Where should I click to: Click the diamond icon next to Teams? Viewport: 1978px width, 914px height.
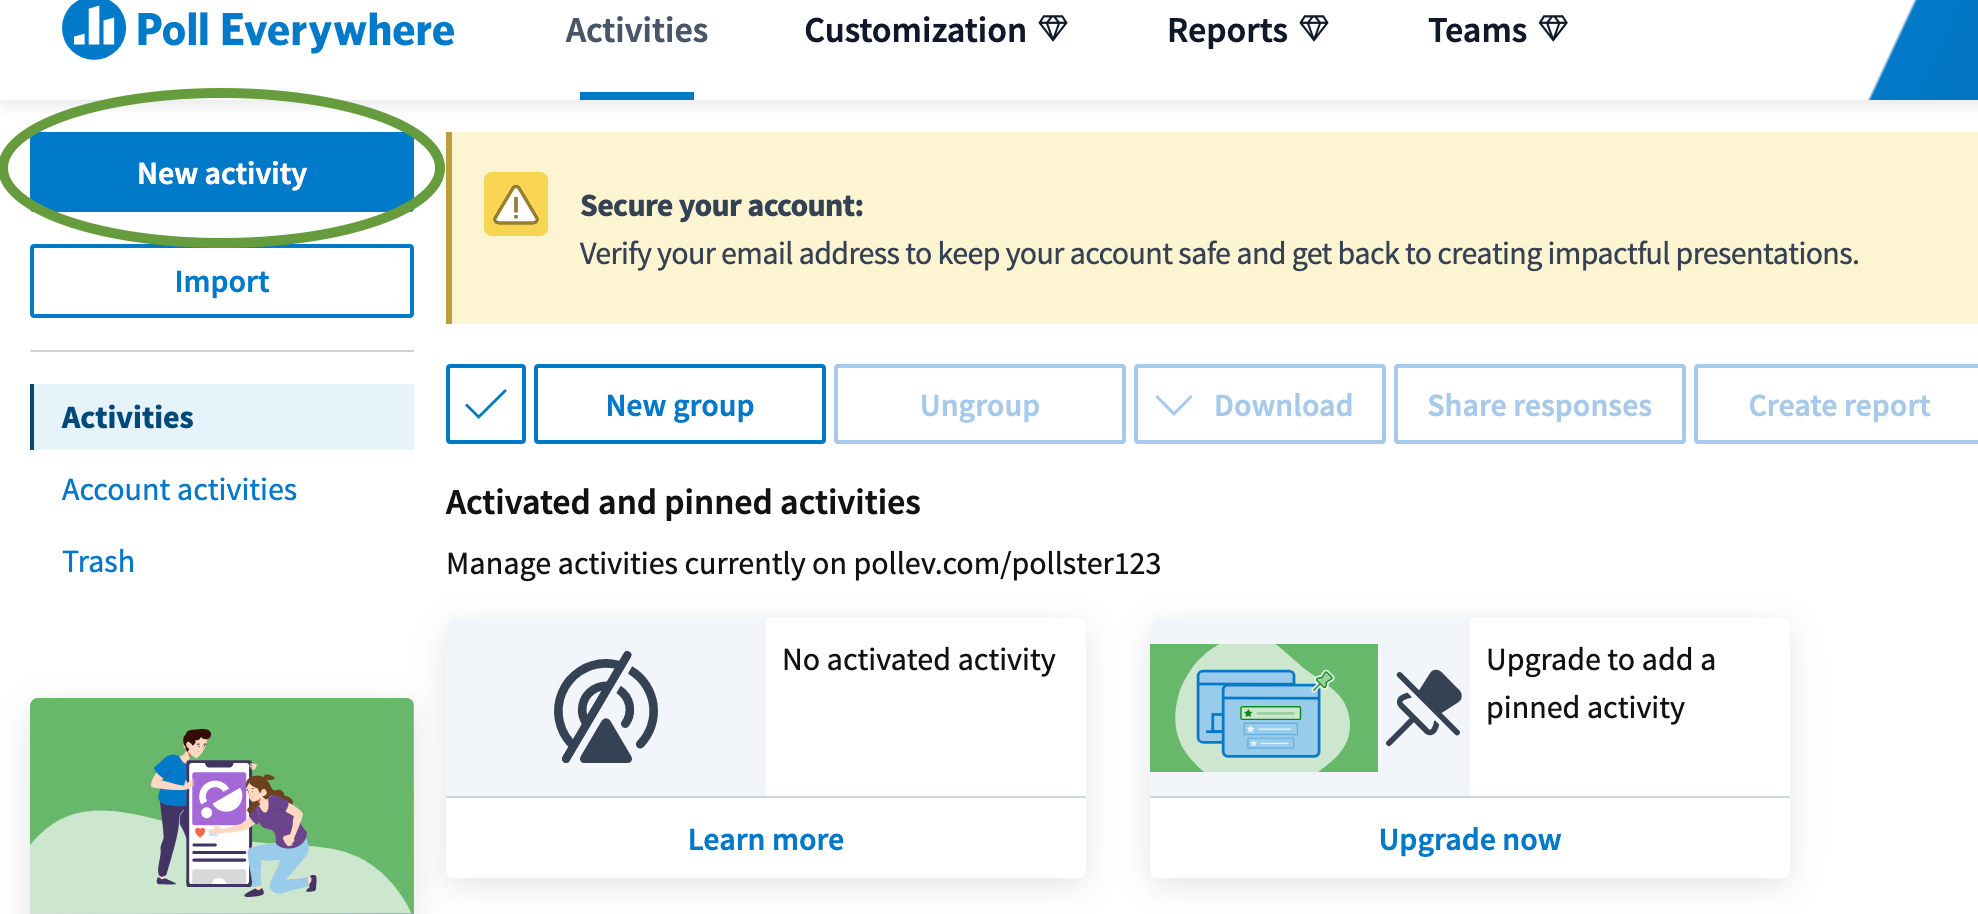click(1554, 28)
